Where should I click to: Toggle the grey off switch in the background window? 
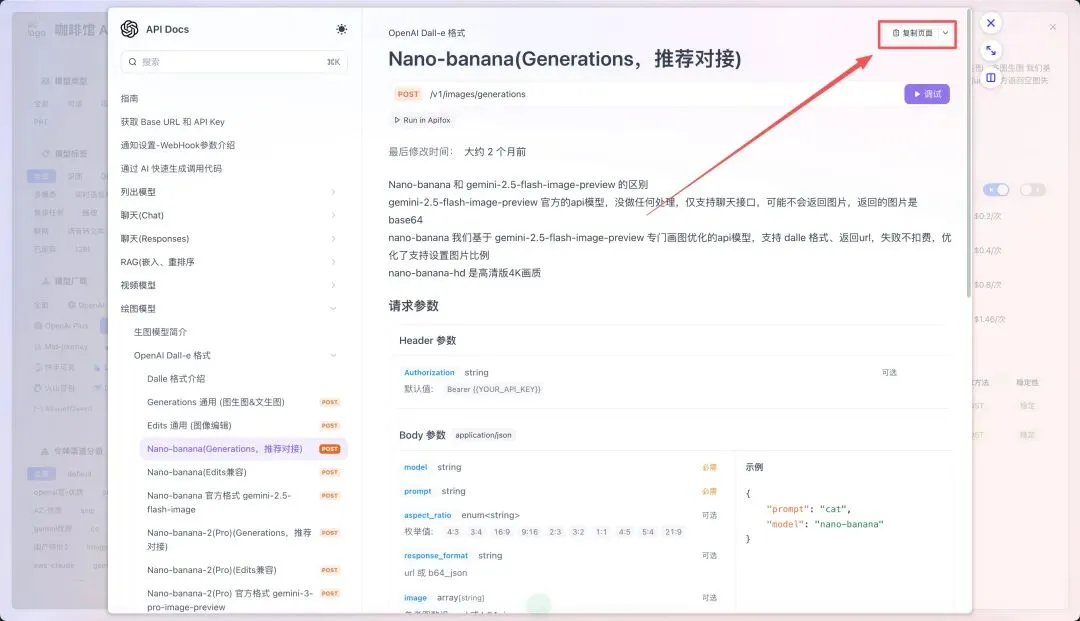(1032, 189)
